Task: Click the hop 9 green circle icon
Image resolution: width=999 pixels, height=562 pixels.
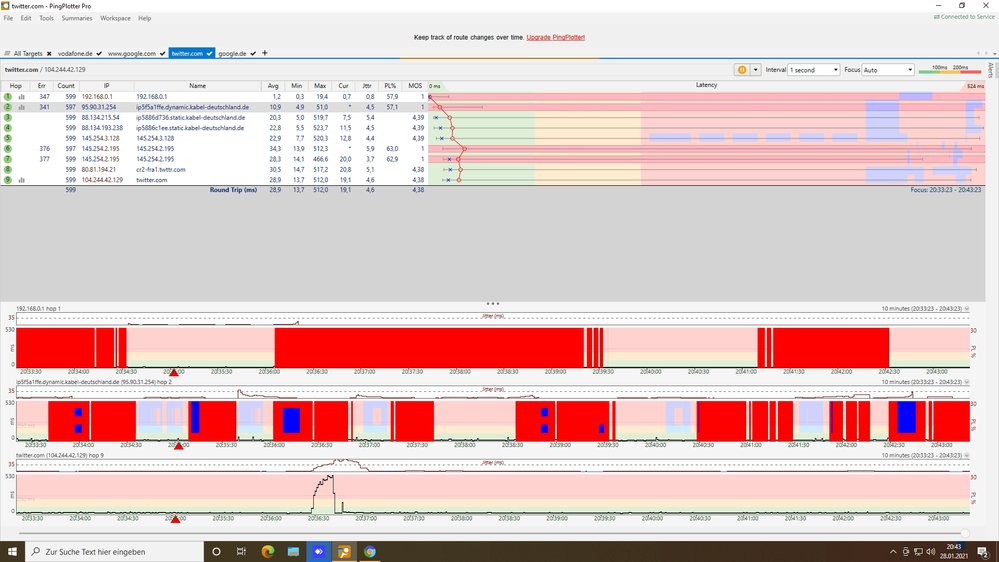Action: (8, 180)
